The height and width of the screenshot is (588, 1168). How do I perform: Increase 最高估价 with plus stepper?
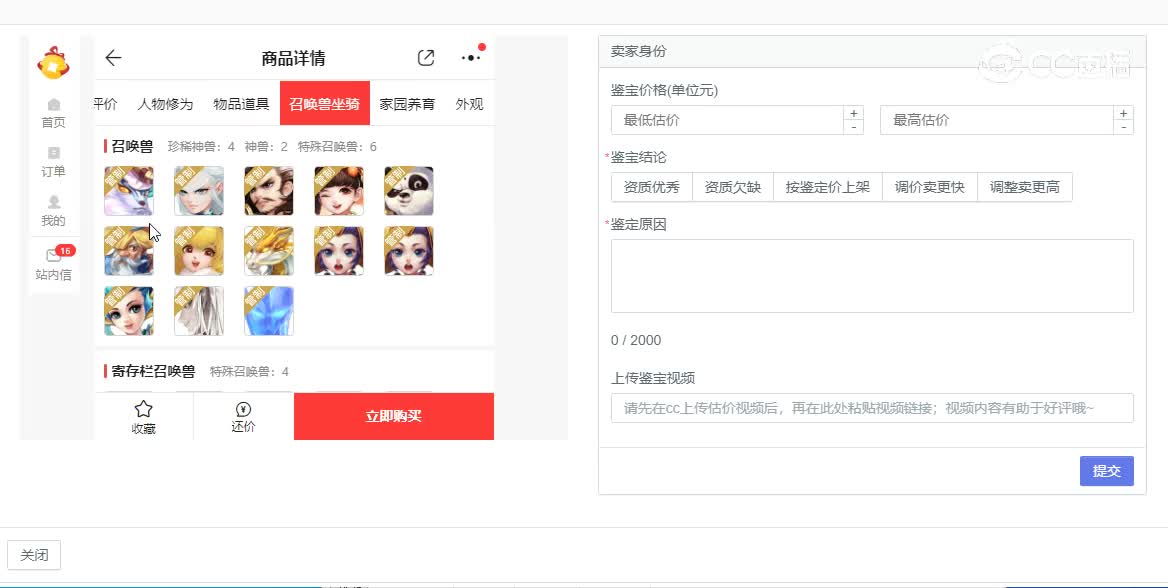tap(1123, 113)
